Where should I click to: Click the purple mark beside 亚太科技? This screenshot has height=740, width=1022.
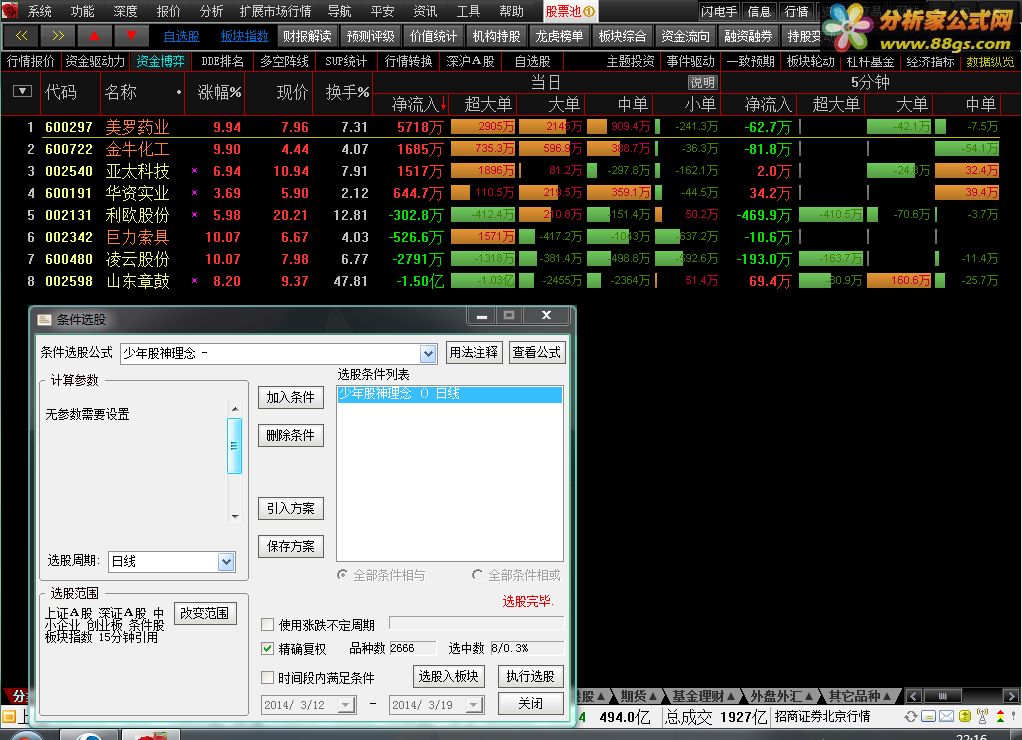pos(194,171)
